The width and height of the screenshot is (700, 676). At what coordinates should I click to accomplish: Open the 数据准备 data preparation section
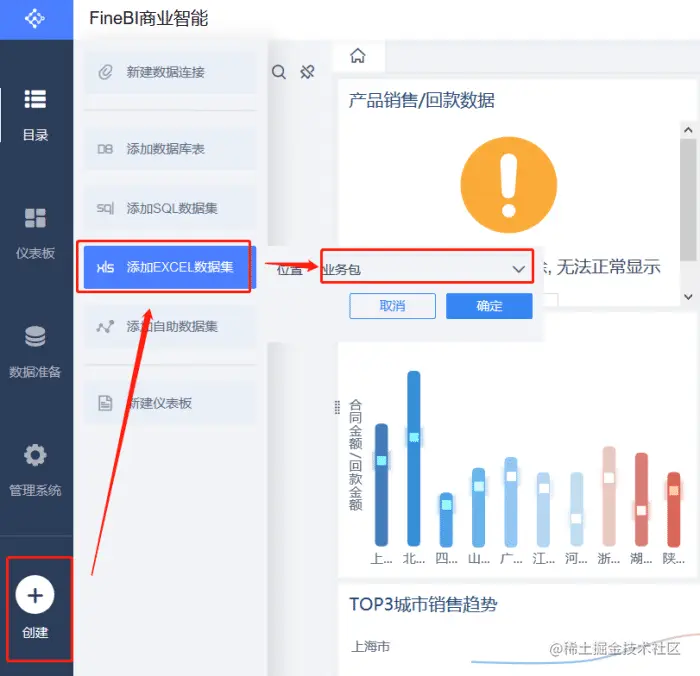[x=35, y=352]
